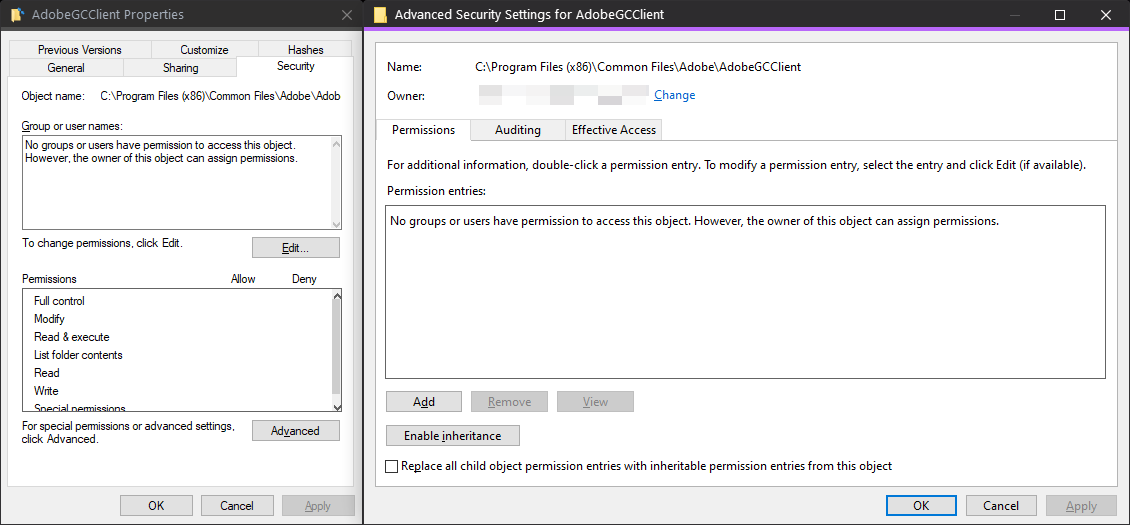
Task: Click Add to create permission entry
Action: tap(424, 402)
